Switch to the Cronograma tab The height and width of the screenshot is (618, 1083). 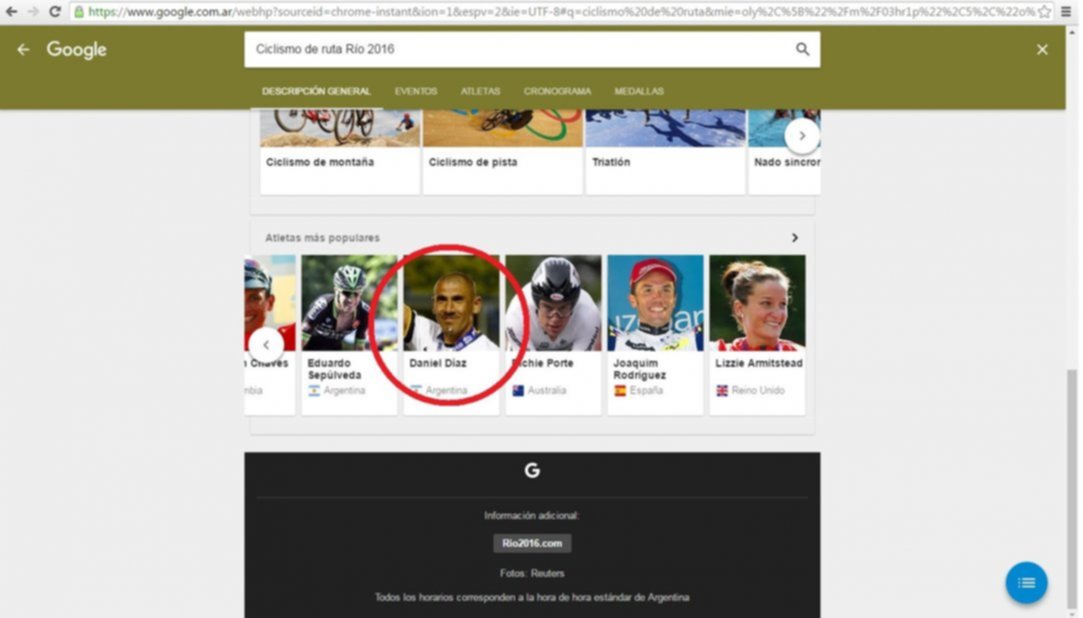[557, 91]
